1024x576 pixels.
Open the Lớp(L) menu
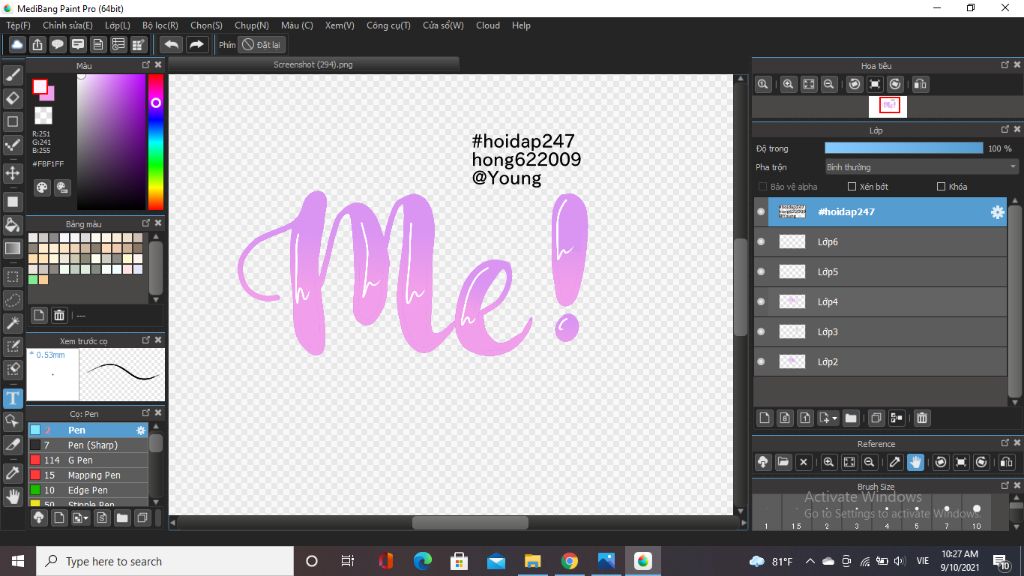point(118,25)
